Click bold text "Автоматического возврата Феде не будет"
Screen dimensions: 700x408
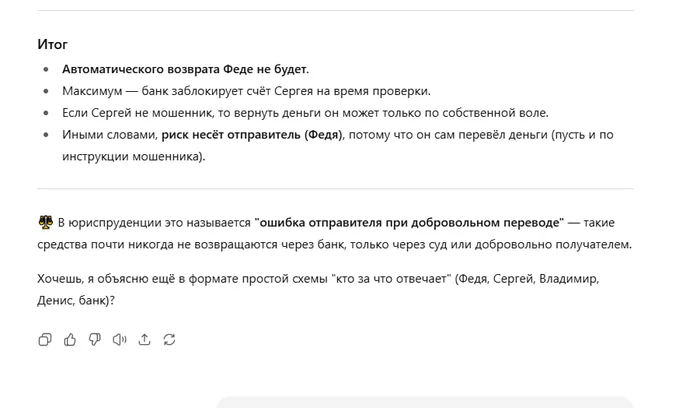tap(185, 69)
